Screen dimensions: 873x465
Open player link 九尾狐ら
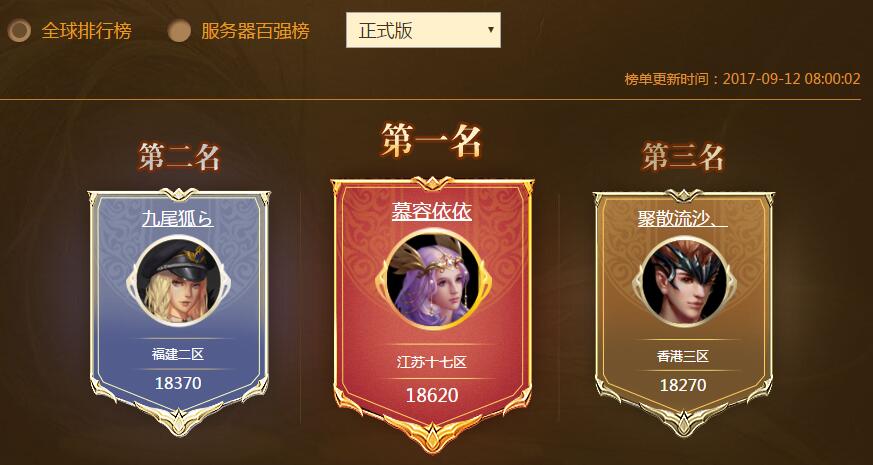pyautogui.click(x=178, y=218)
